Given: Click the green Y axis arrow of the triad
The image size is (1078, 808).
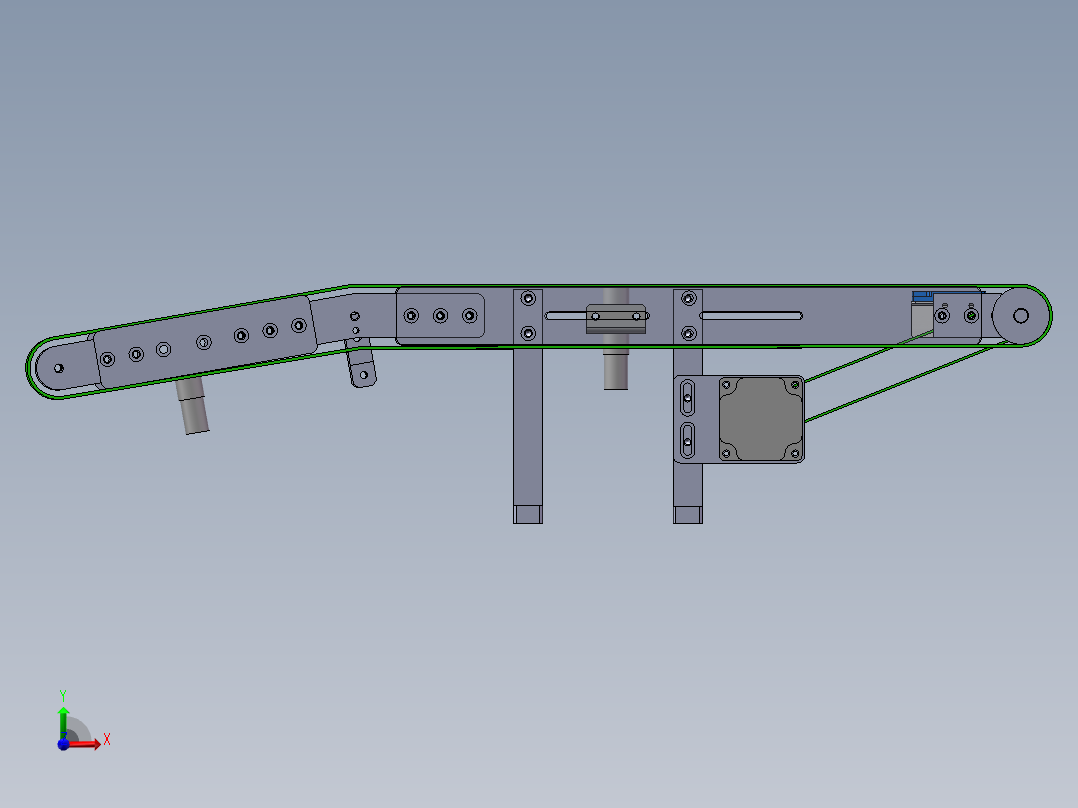Looking at the screenshot, I should 63,723.
